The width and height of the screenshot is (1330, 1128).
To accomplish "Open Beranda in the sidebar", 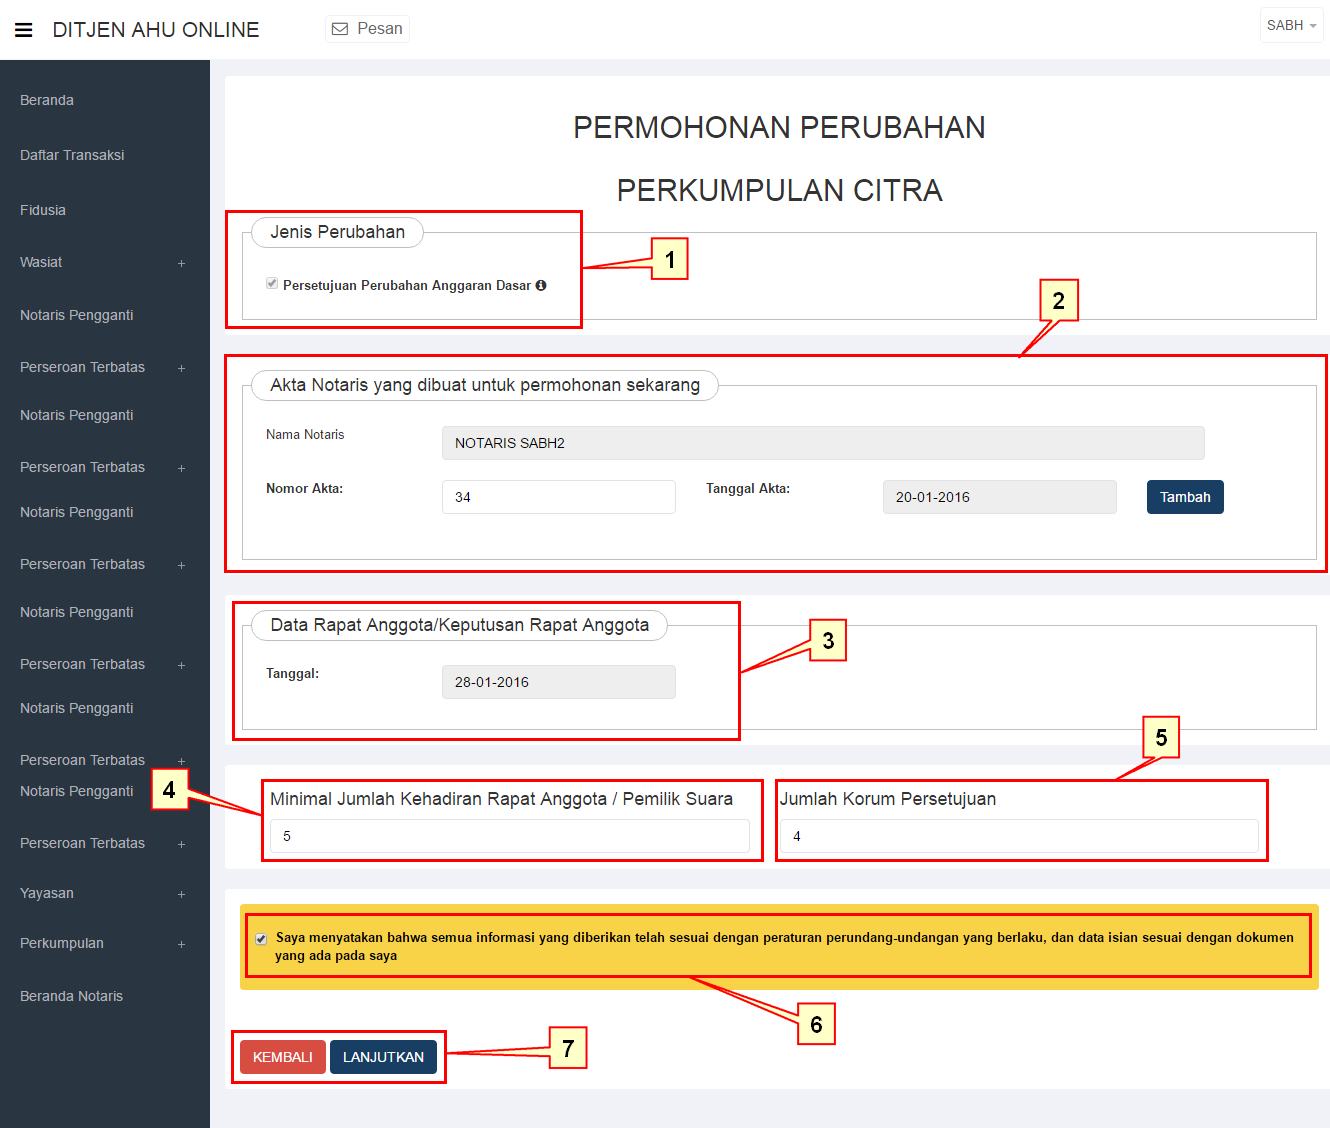I will (x=47, y=100).
